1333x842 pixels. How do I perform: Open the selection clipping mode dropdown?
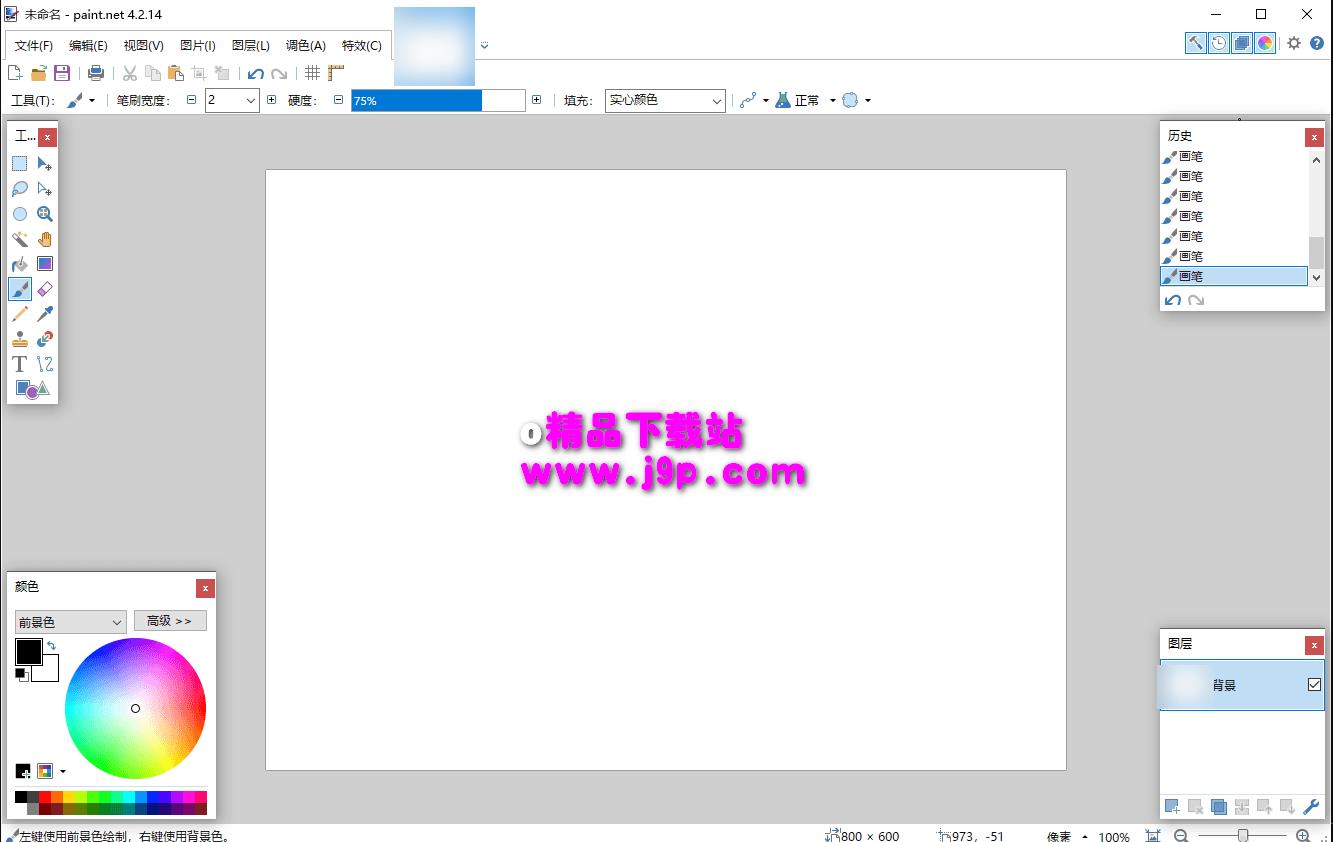tap(856, 100)
